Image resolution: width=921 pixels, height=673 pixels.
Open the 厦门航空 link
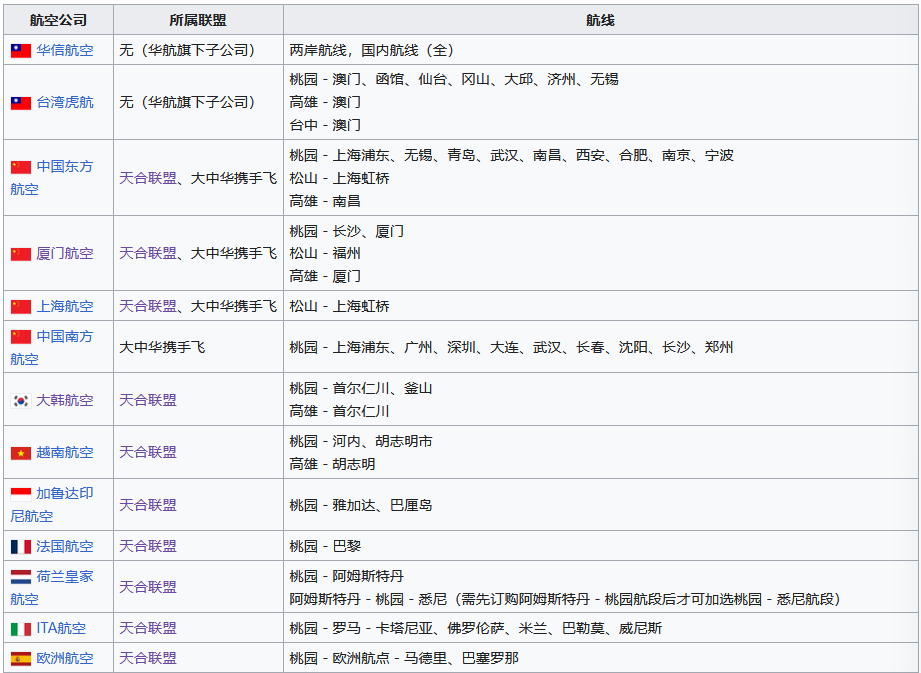coord(65,253)
